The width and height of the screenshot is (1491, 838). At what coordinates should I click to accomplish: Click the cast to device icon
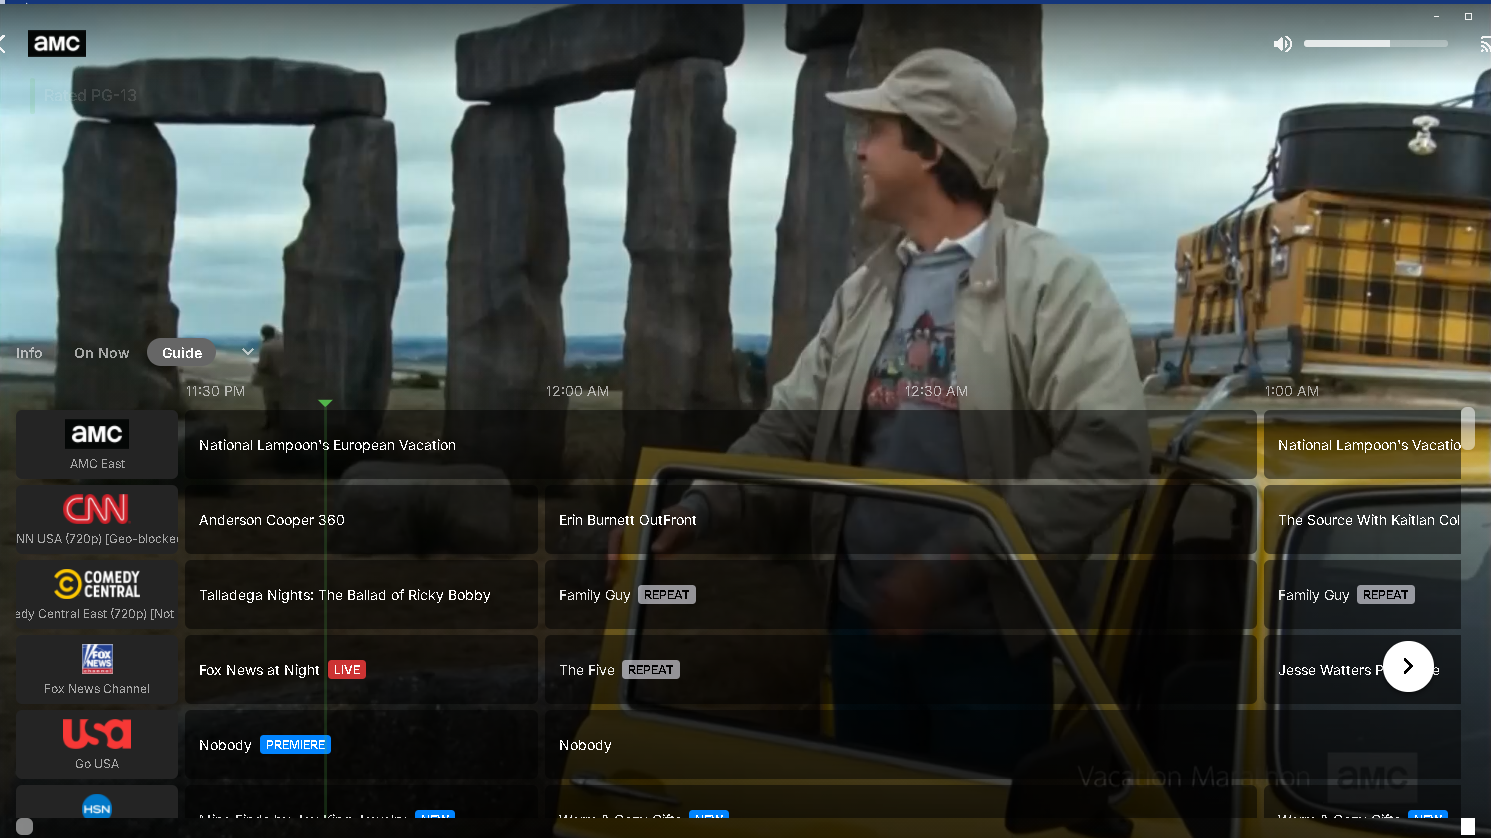click(1485, 44)
